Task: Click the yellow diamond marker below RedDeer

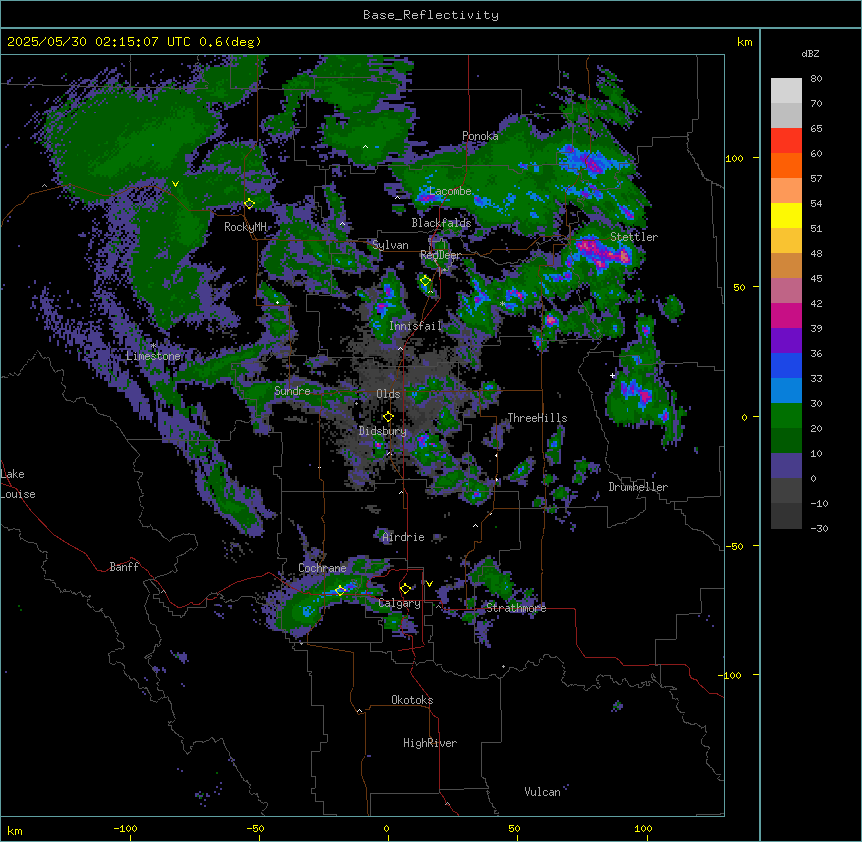Action: click(x=425, y=281)
